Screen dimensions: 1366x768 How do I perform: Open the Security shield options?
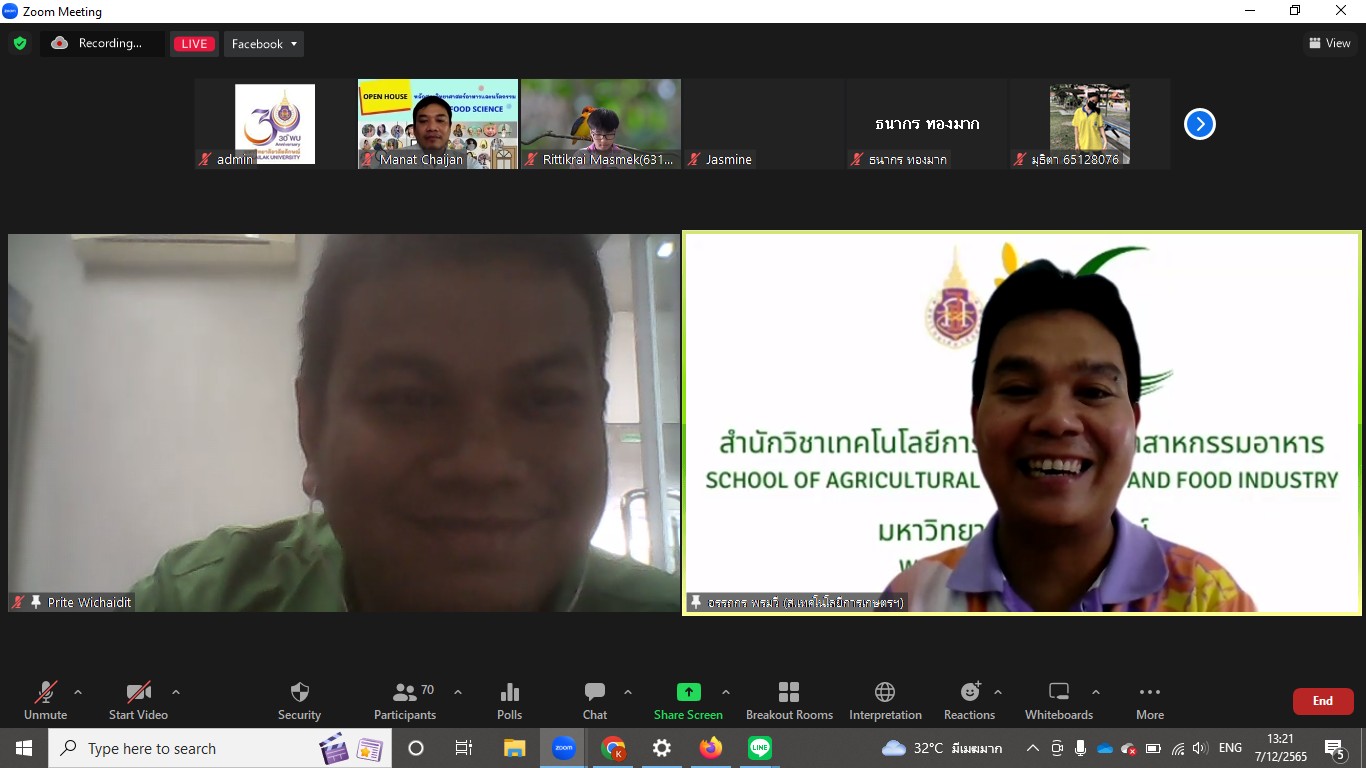click(299, 700)
